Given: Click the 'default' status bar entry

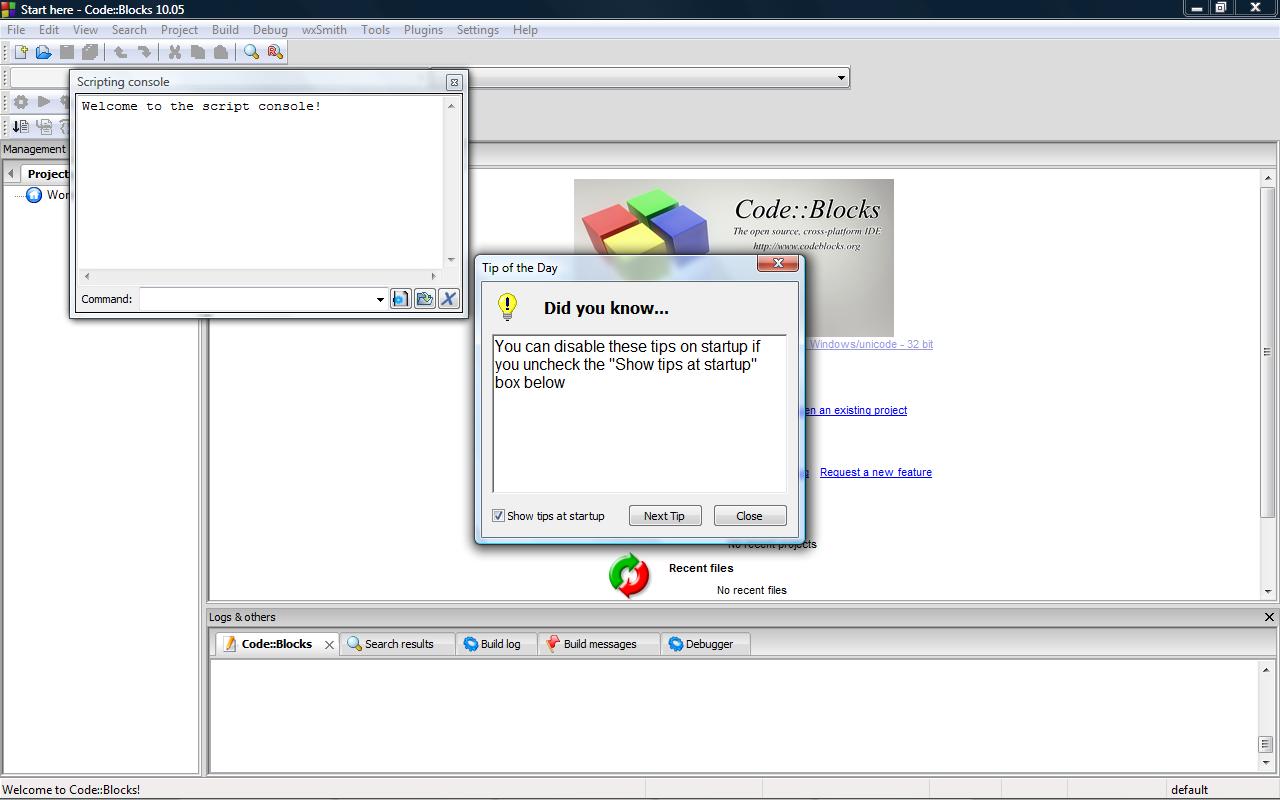Looking at the screenshot, I should coord(1190,790).
